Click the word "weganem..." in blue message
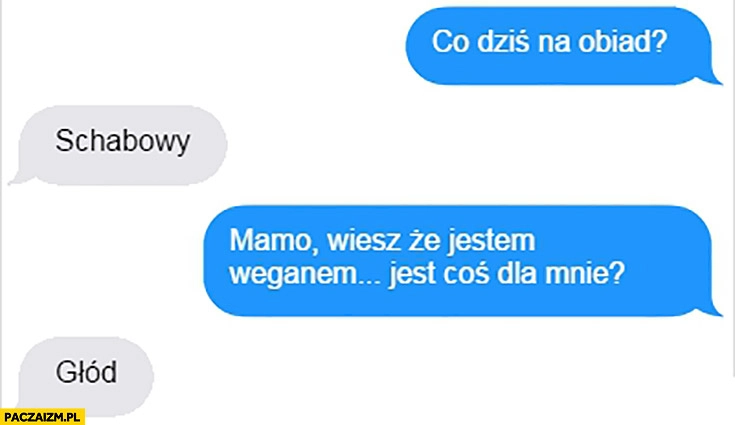 click(306, 274)
